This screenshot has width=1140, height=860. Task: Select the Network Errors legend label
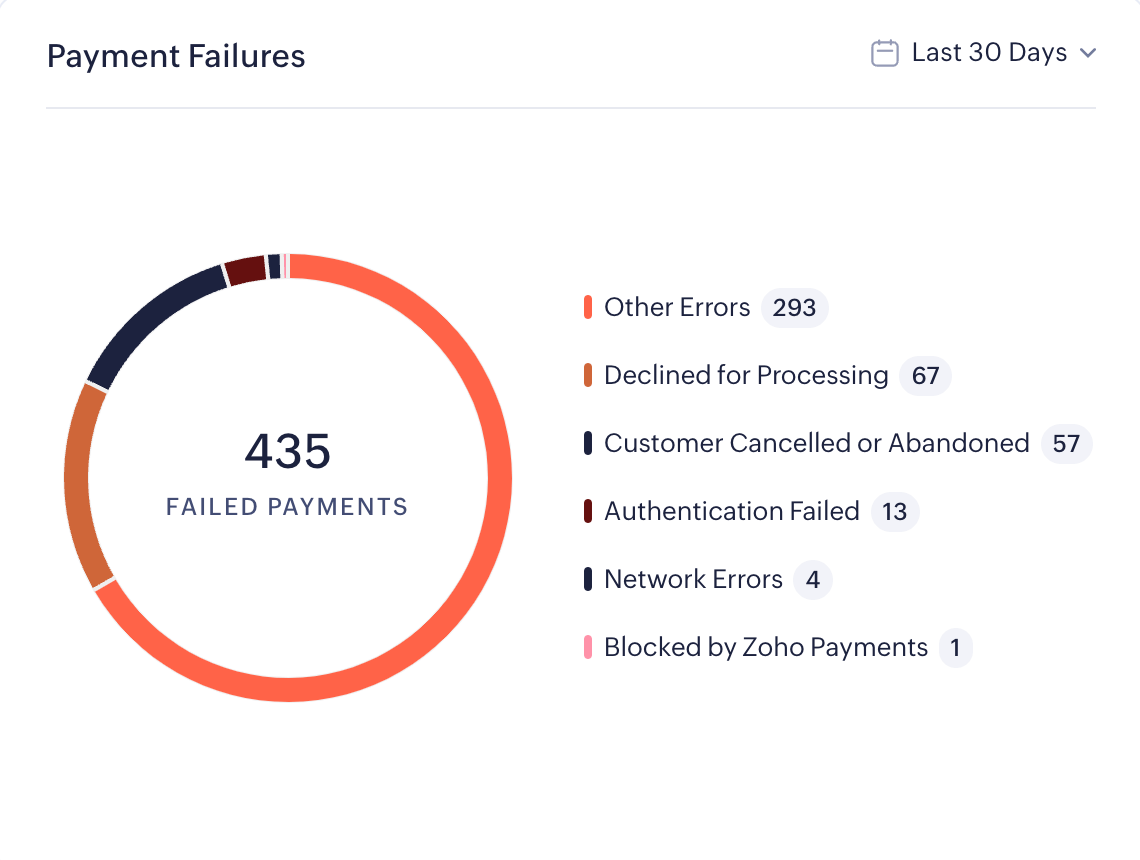coord(693,579)
